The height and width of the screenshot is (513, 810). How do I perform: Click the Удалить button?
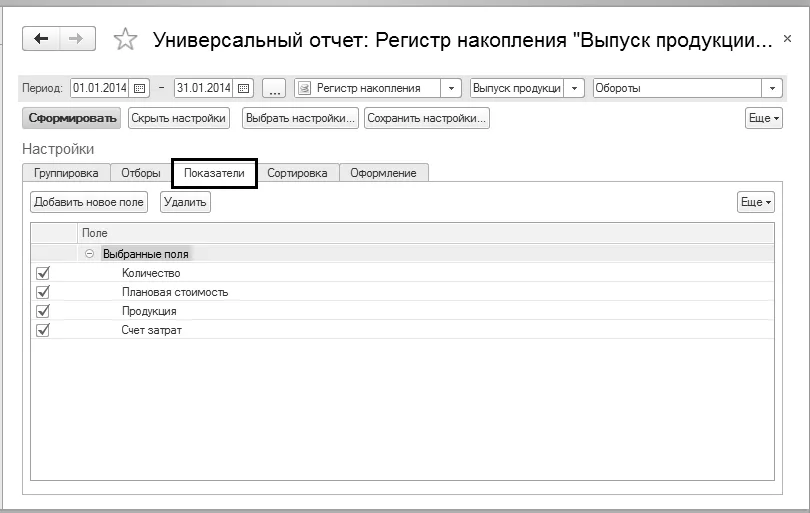185,202
